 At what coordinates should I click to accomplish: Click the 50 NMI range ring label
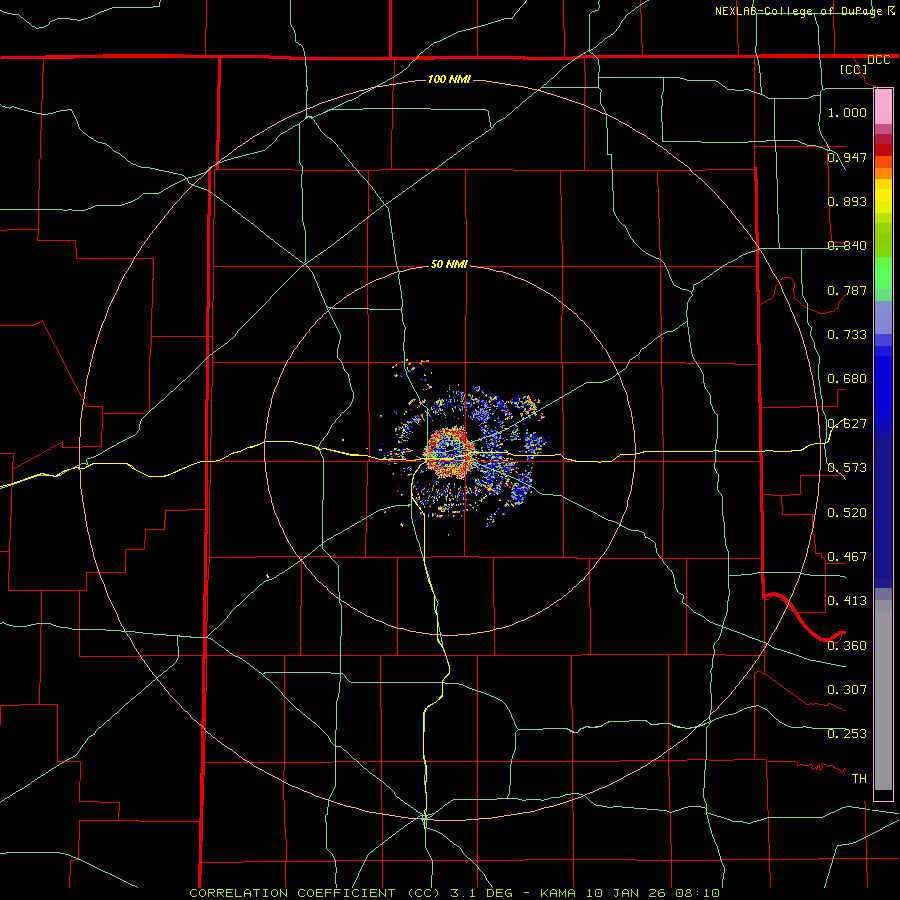(x=449, y=265)
